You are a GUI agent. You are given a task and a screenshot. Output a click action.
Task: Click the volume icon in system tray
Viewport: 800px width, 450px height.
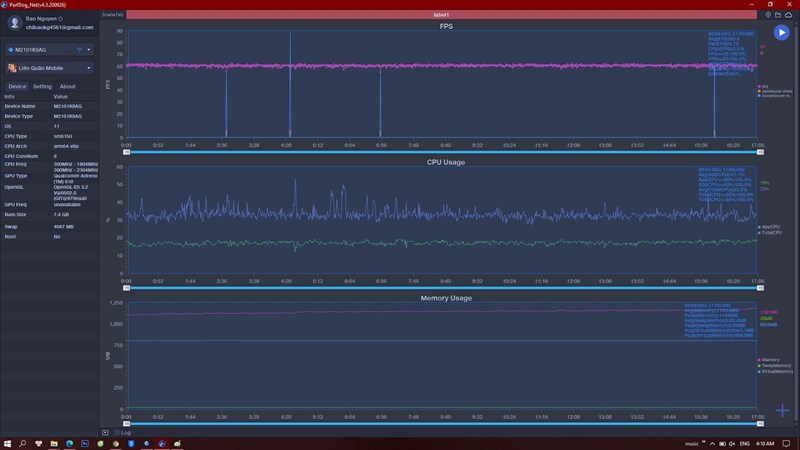pyautogui.click(x=732, y=444)
